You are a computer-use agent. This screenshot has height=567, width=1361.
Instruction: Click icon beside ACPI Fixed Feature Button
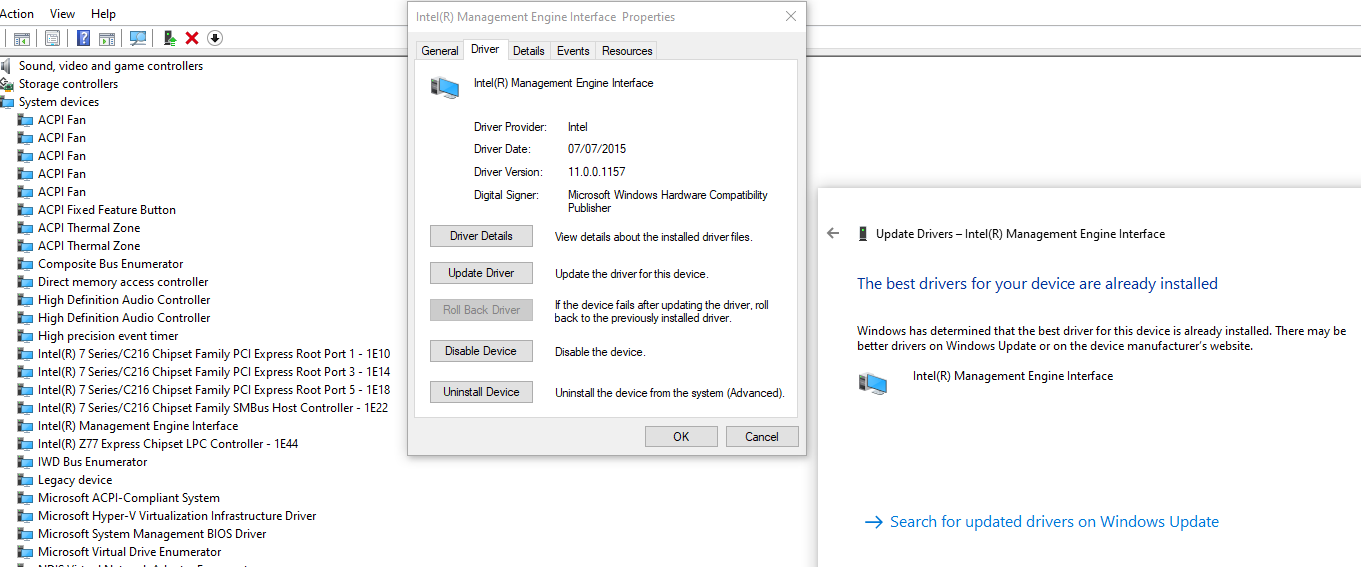(26, 210)
